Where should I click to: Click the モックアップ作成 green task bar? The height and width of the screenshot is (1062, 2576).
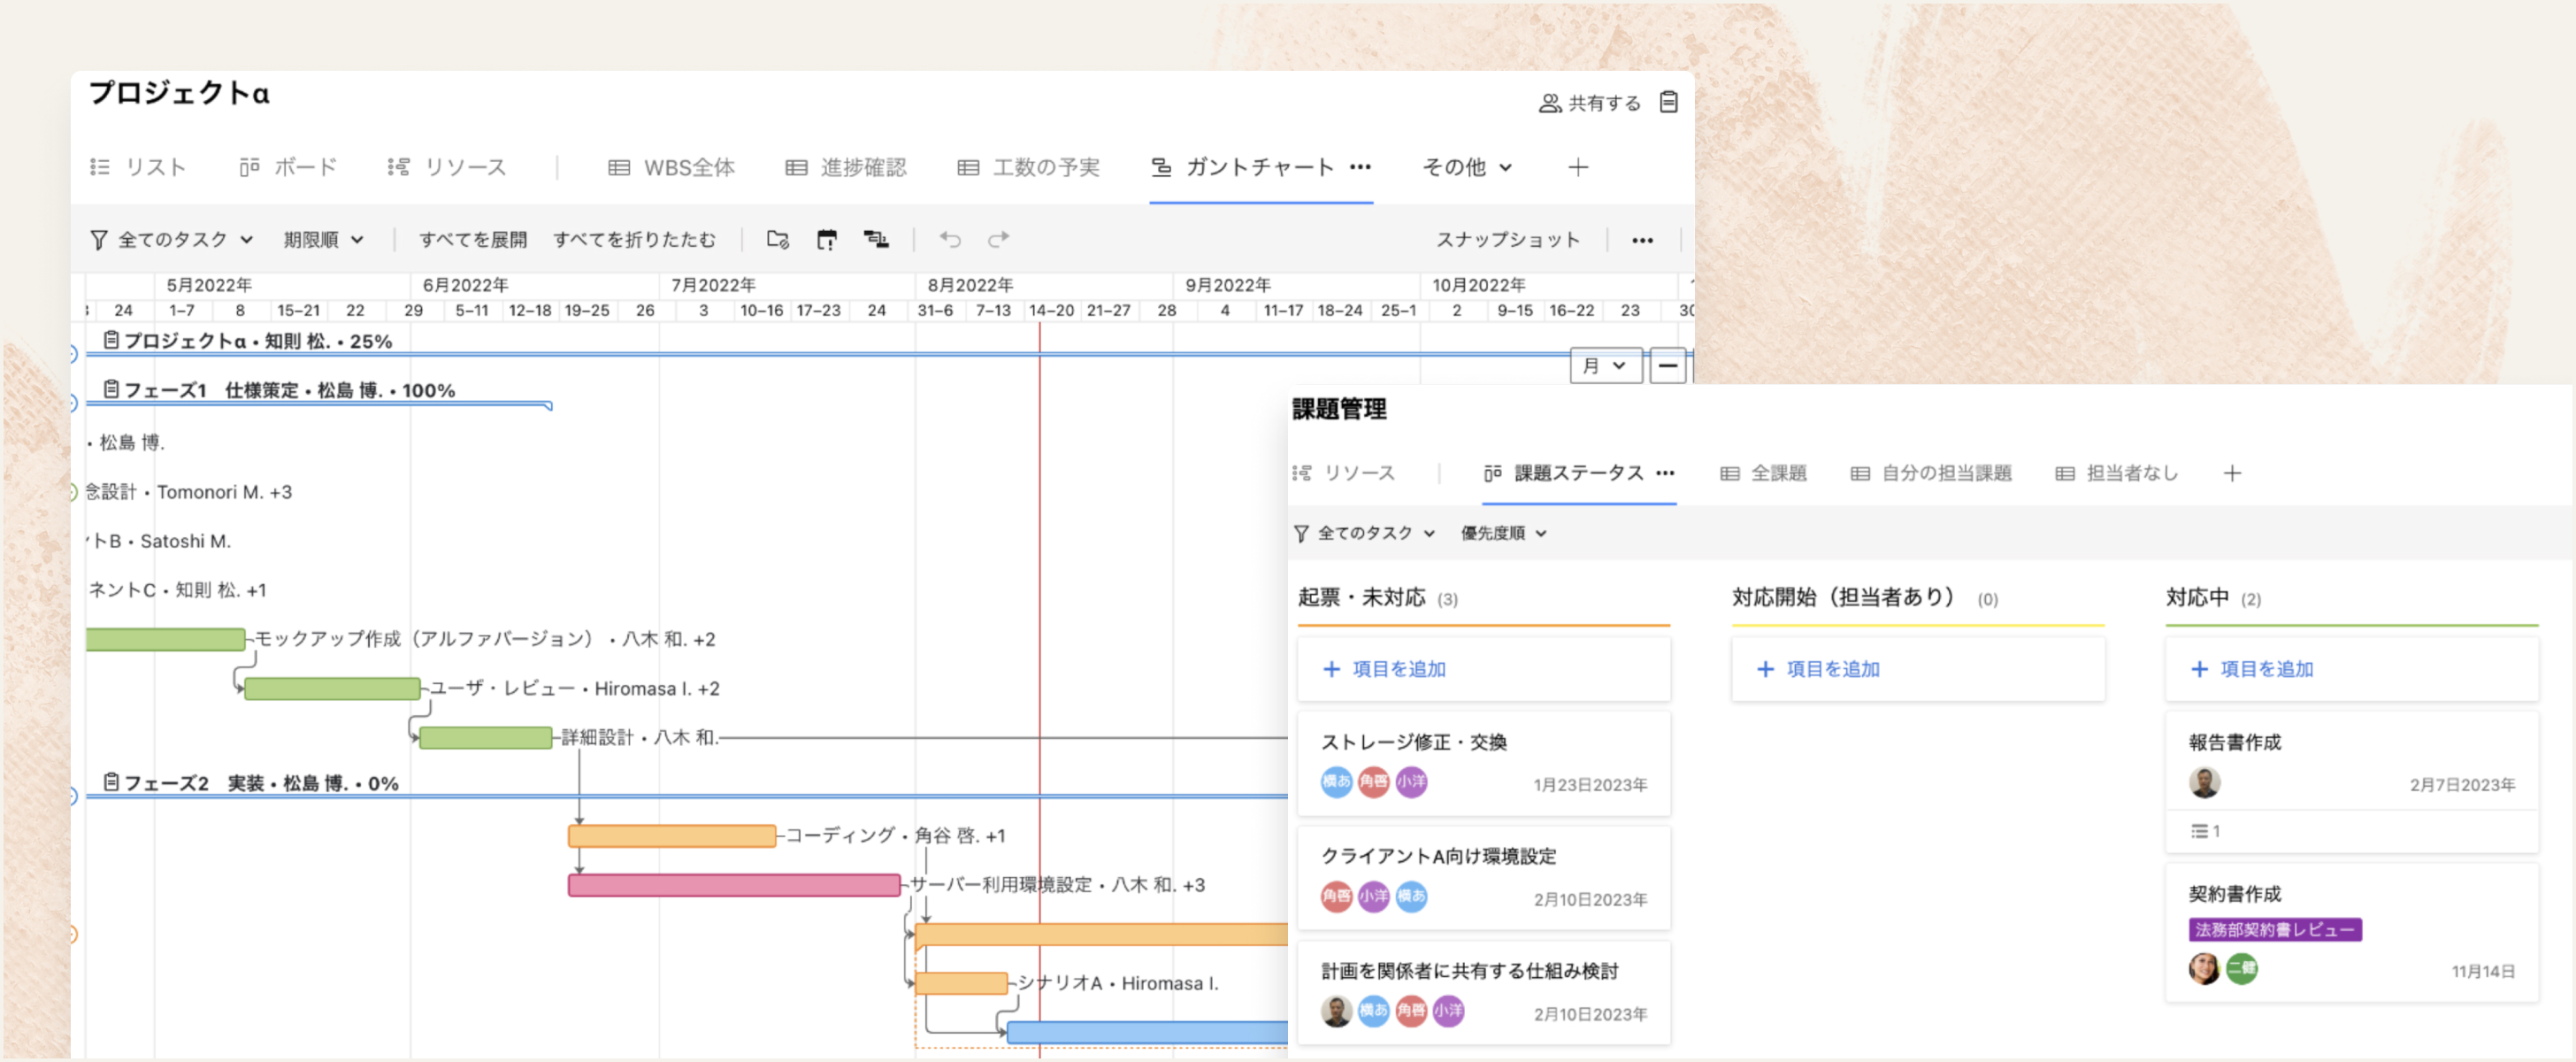click(165, 639)
